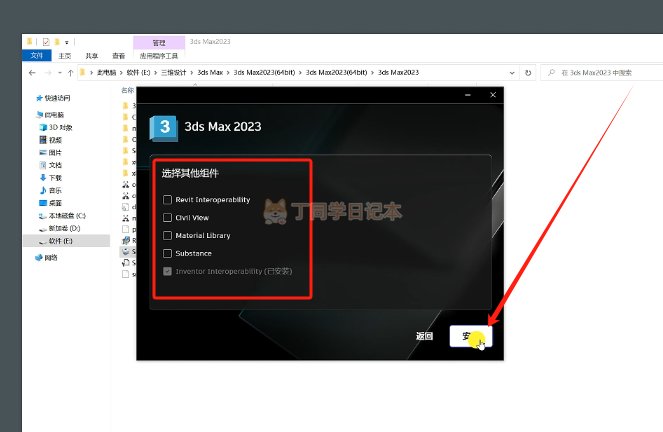
Task: Click Explorer's forward navigation arrow
Action: pos(48,73)
